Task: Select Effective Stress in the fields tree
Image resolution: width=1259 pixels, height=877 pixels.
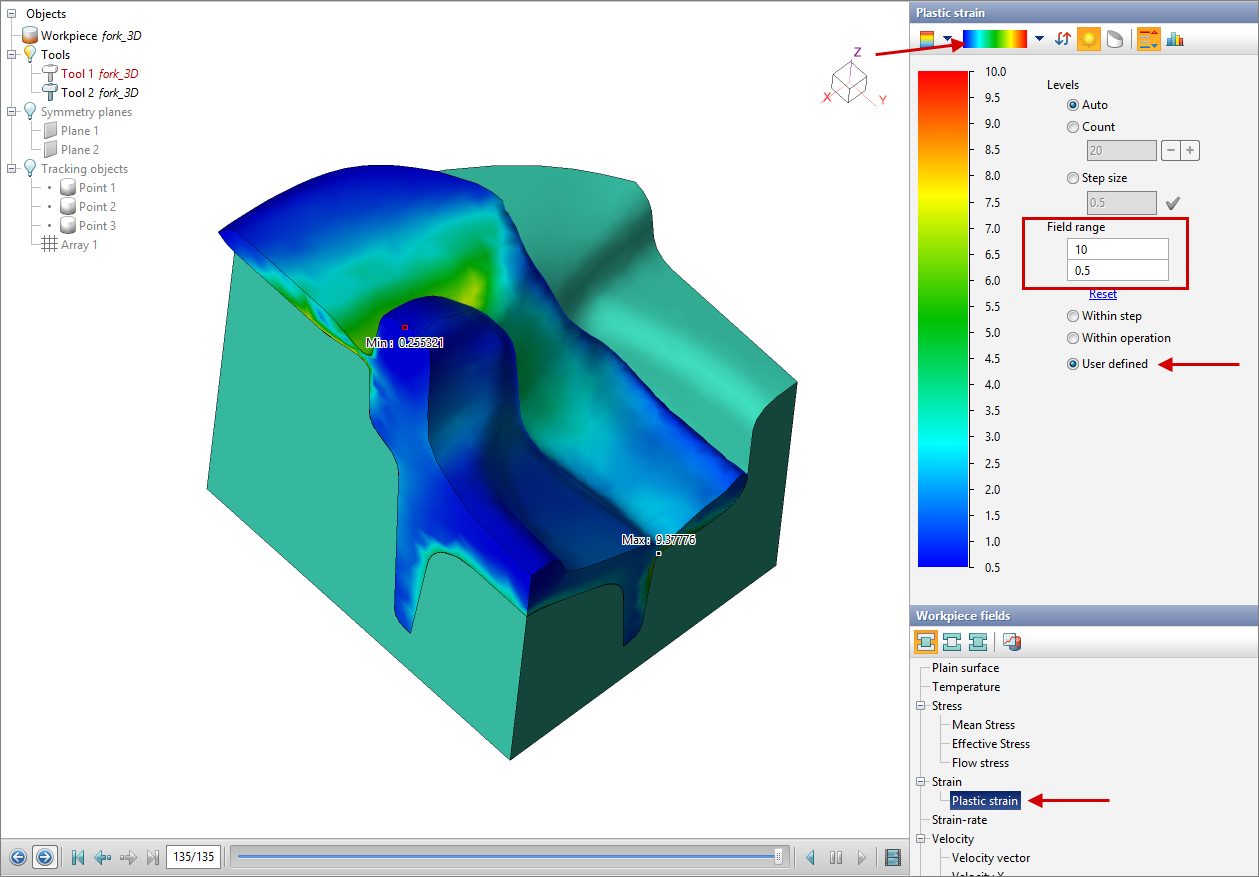Action: click(990, 744)
